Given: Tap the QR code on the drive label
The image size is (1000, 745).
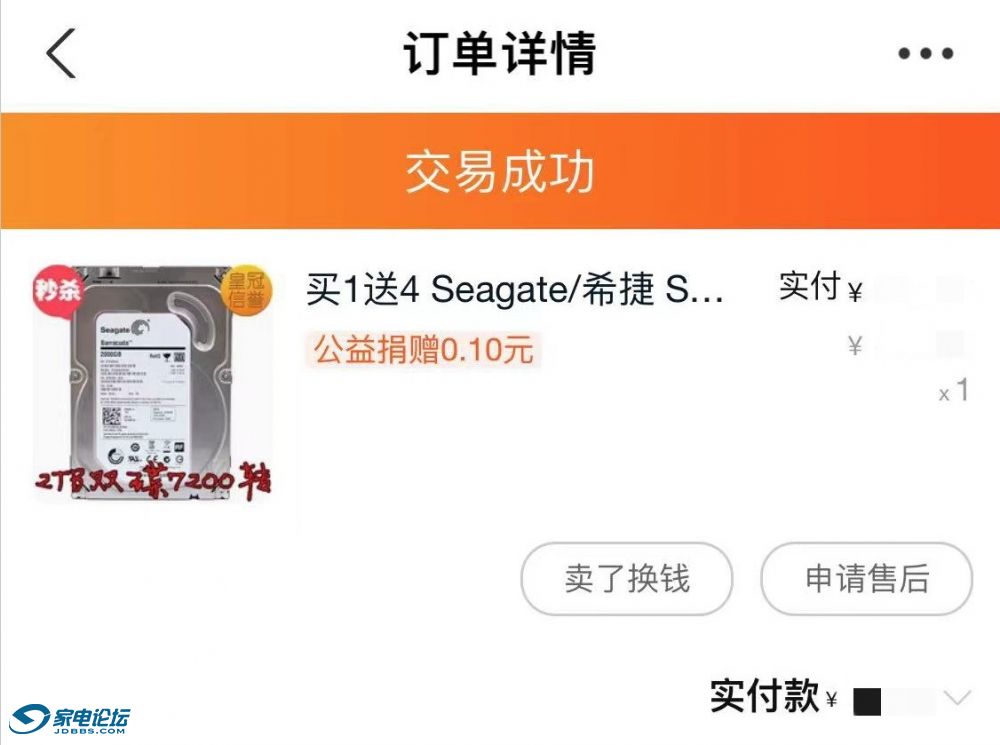Looking at the screenshot, I should [112, 417].
